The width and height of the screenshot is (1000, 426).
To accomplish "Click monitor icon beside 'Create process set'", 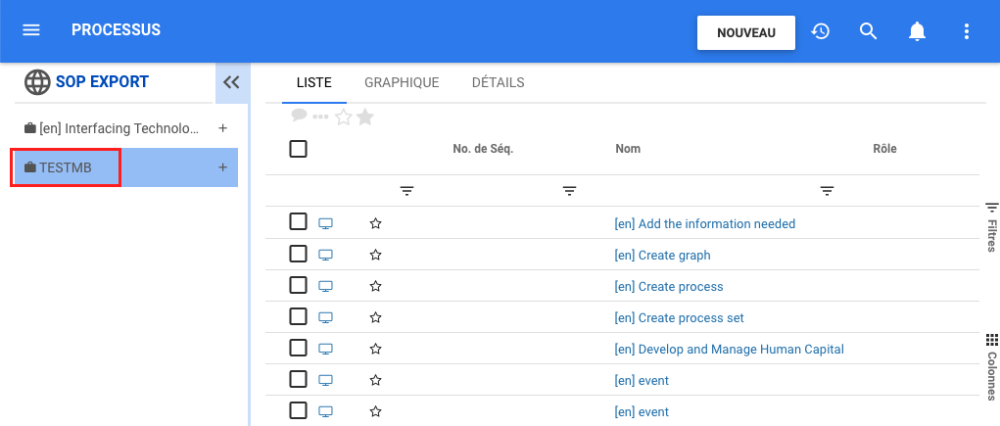I will click(325, 318).
